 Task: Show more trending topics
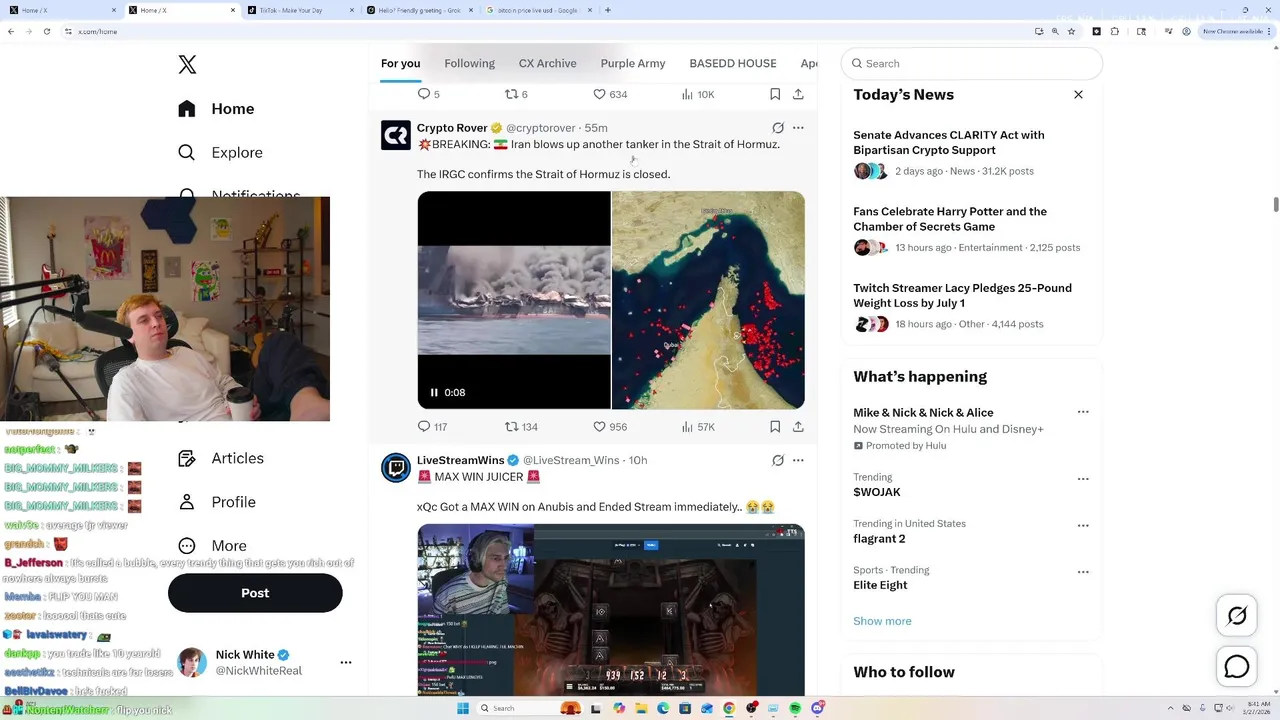point(882,621)
